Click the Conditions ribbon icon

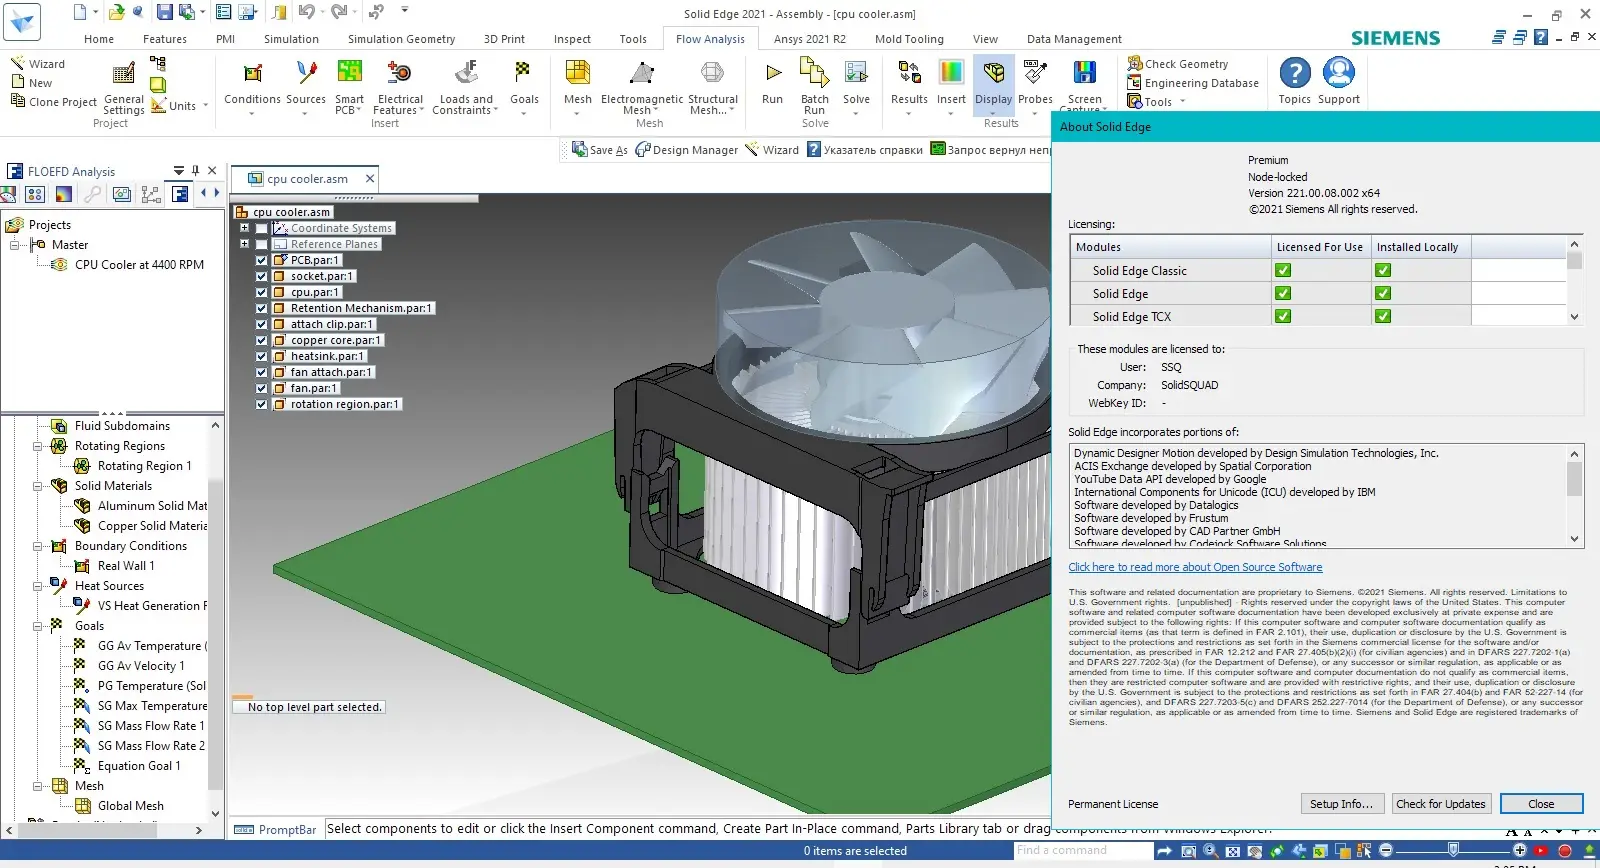(x=252, y=73)
